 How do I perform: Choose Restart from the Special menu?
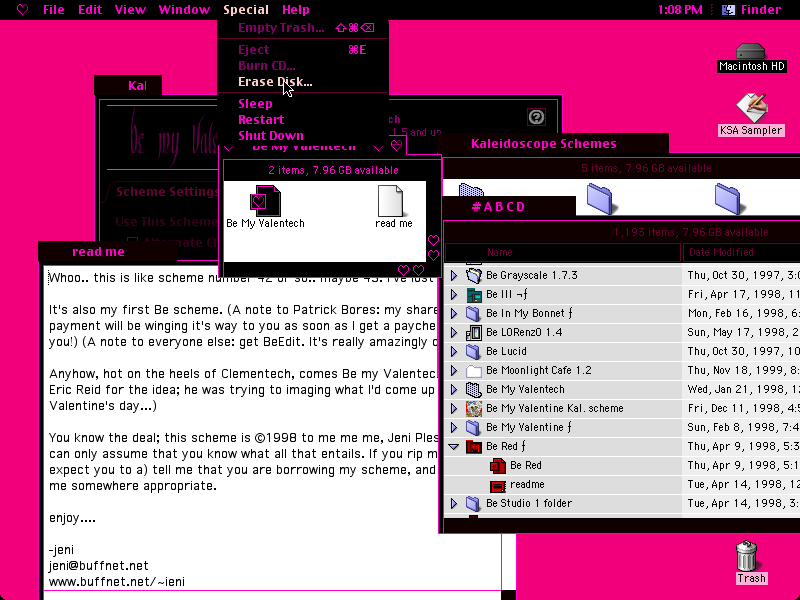point(303,120)
